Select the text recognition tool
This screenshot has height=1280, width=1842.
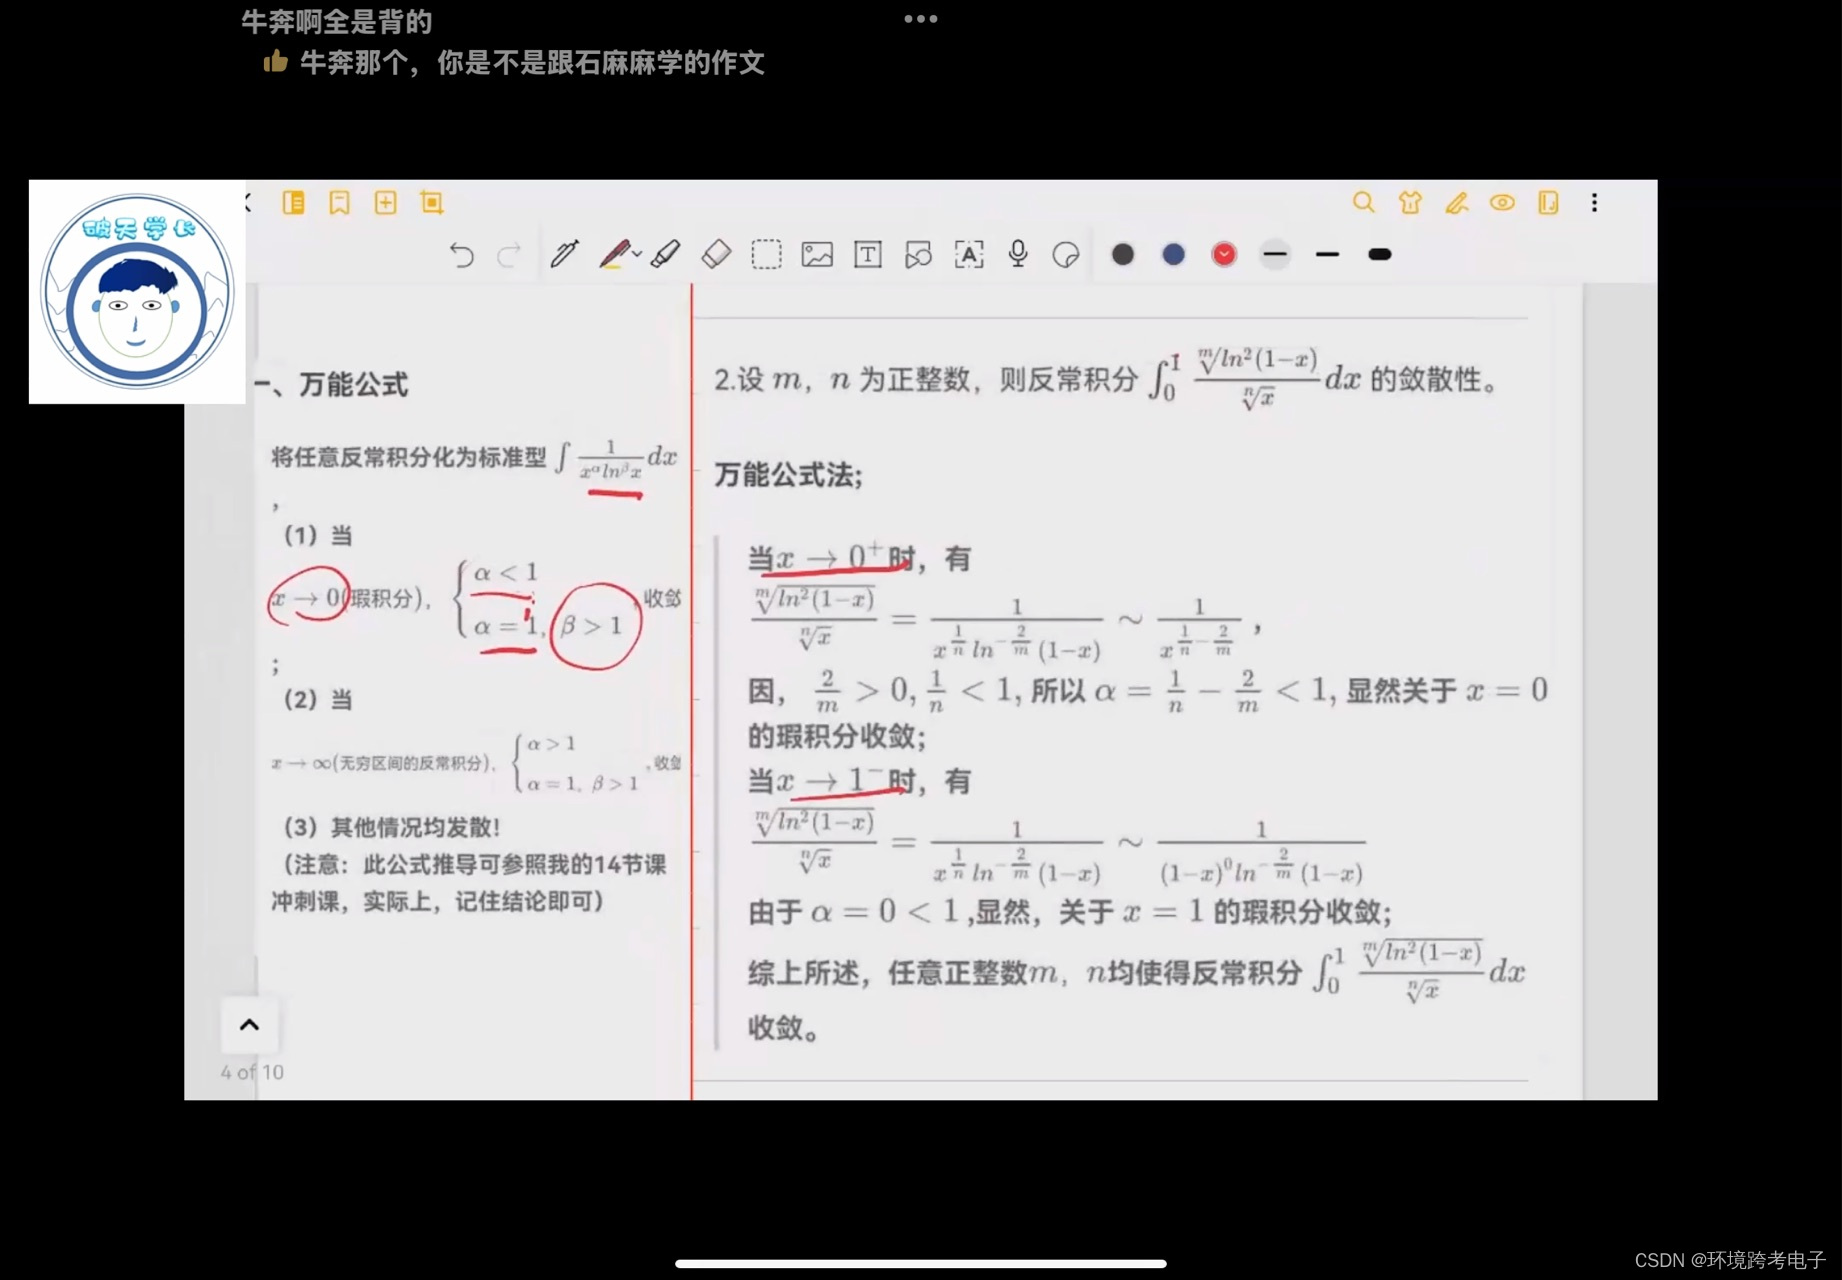(x=969, y=254)
